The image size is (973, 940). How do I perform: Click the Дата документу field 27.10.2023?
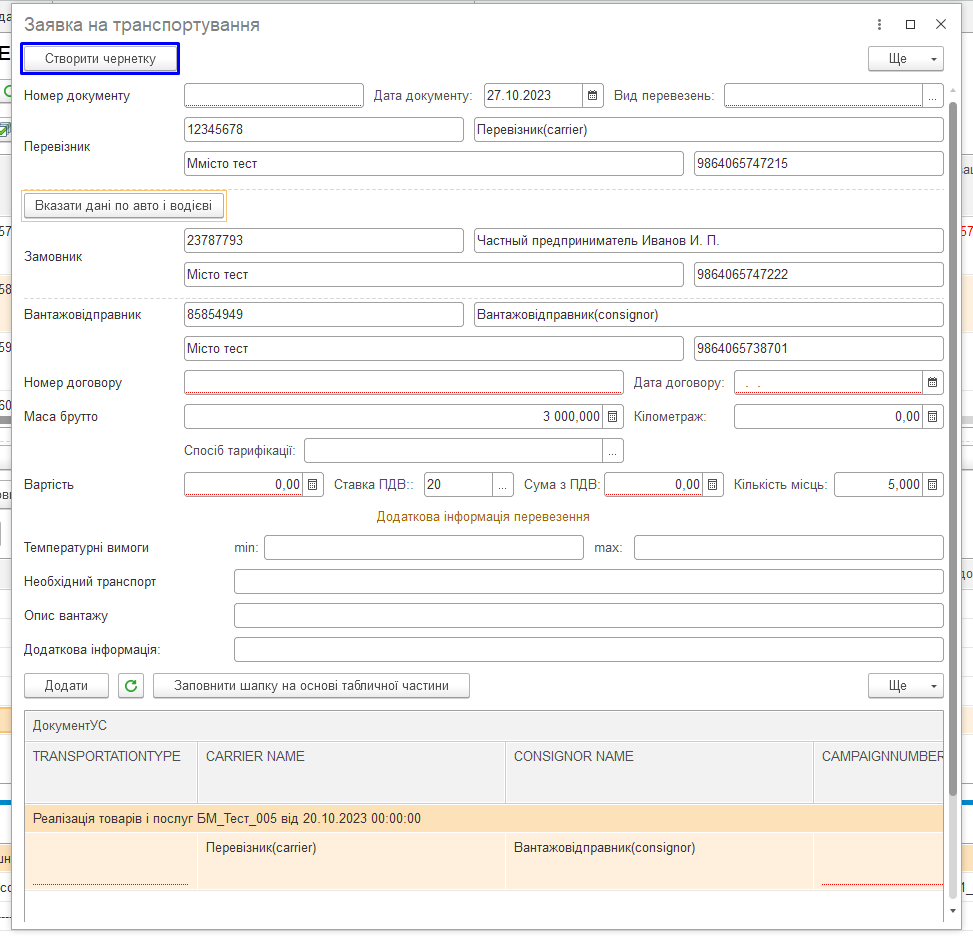(x=533, y=96)
